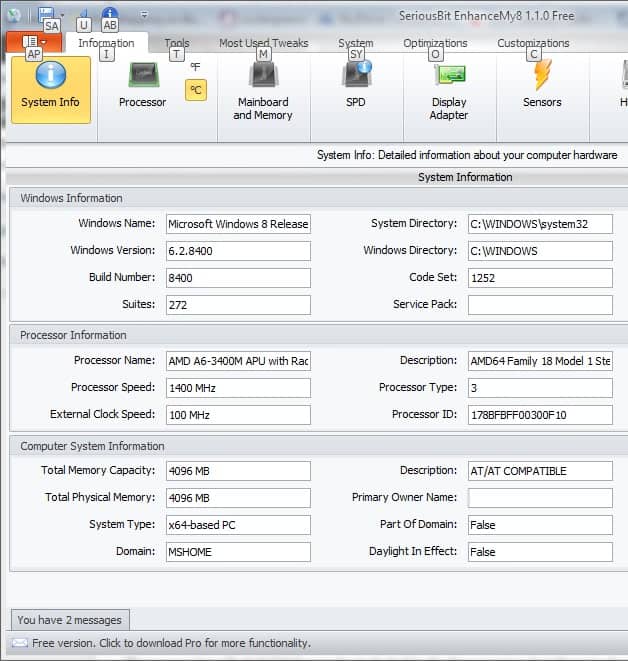Screen dimensions: 628x661
Task: Expand the save icon dropdown arrow
Action: (x=62, y=16)
